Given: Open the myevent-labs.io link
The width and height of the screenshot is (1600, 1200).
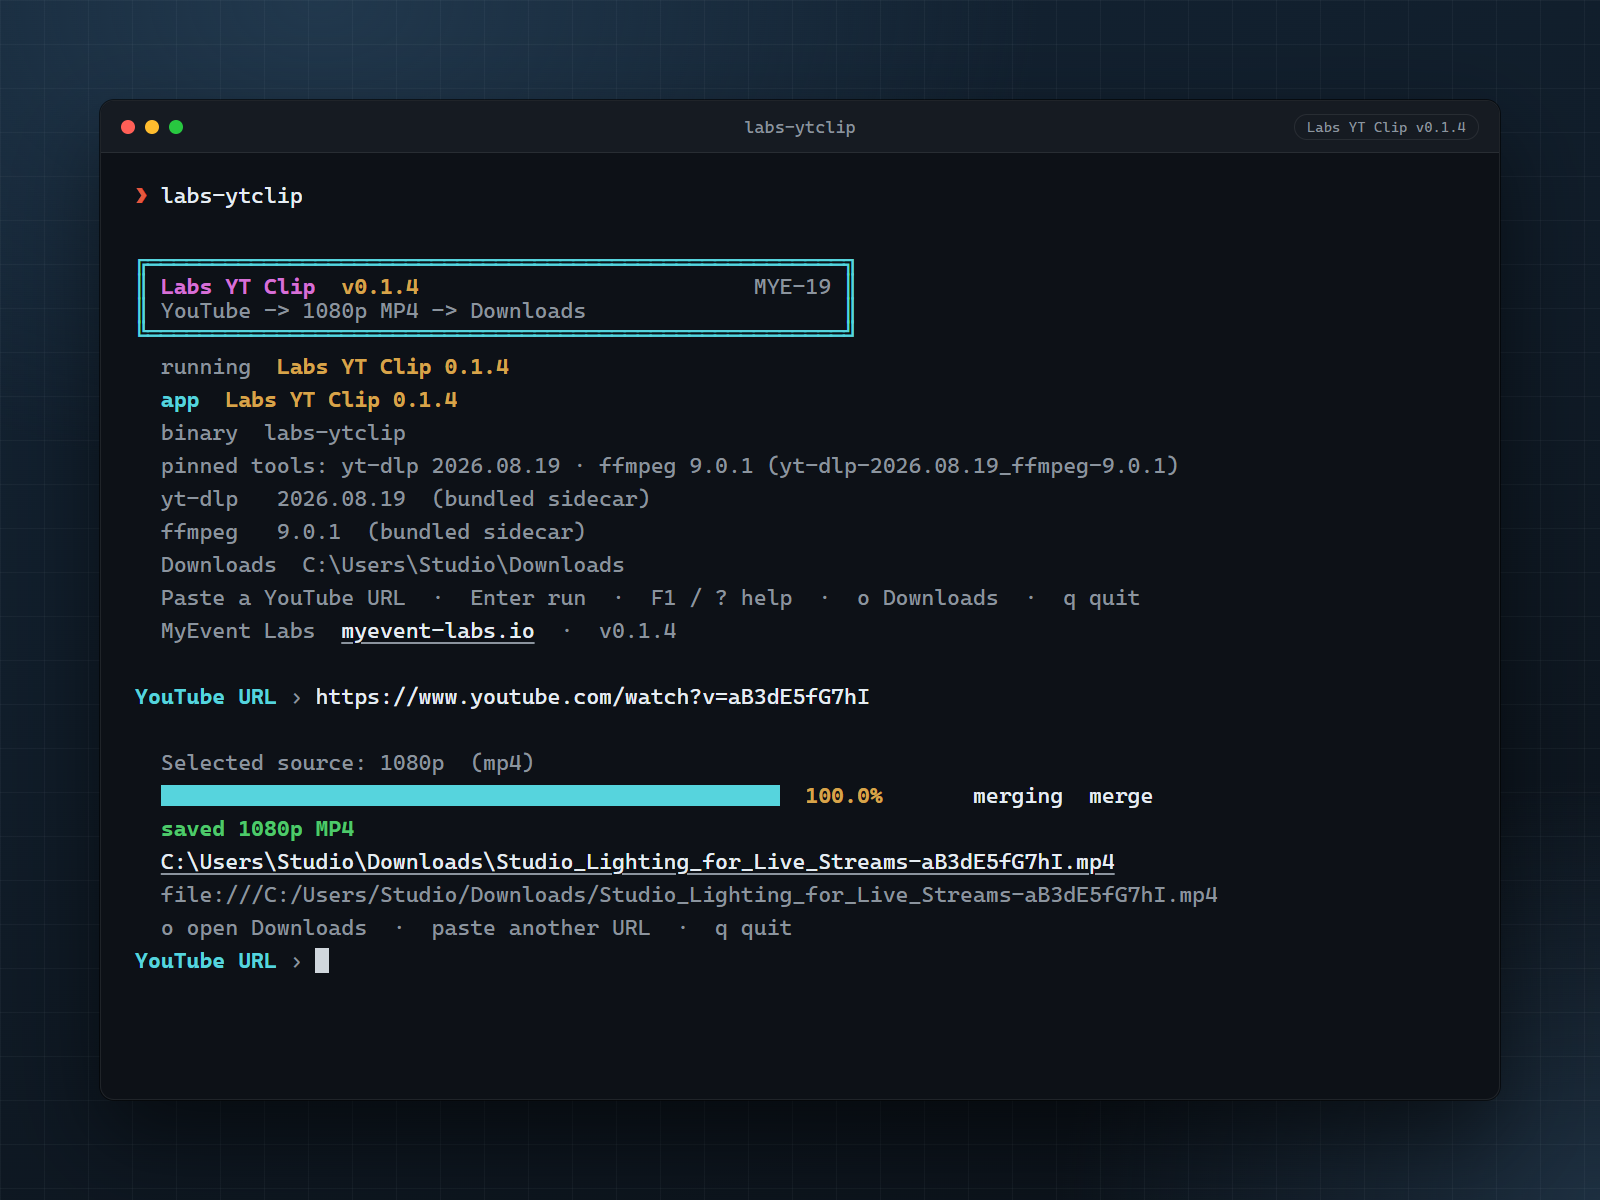Looking at the screenshot, I should tap(437, 631).
